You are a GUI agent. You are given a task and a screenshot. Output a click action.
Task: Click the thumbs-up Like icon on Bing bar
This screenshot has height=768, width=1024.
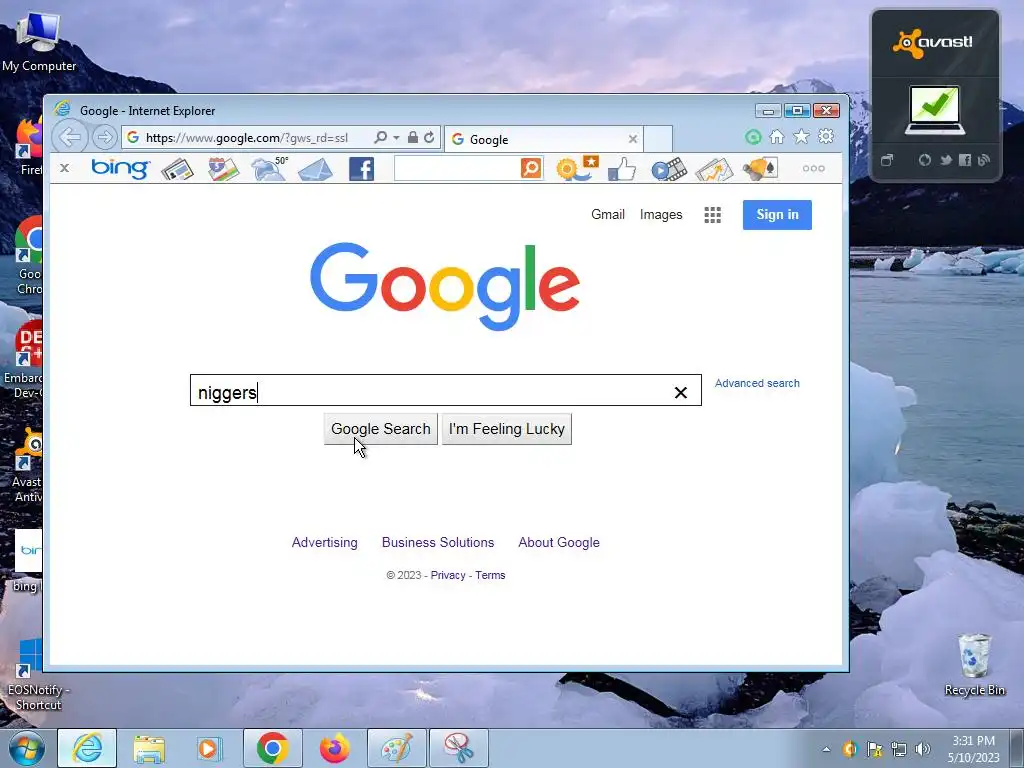pos(621,169)
